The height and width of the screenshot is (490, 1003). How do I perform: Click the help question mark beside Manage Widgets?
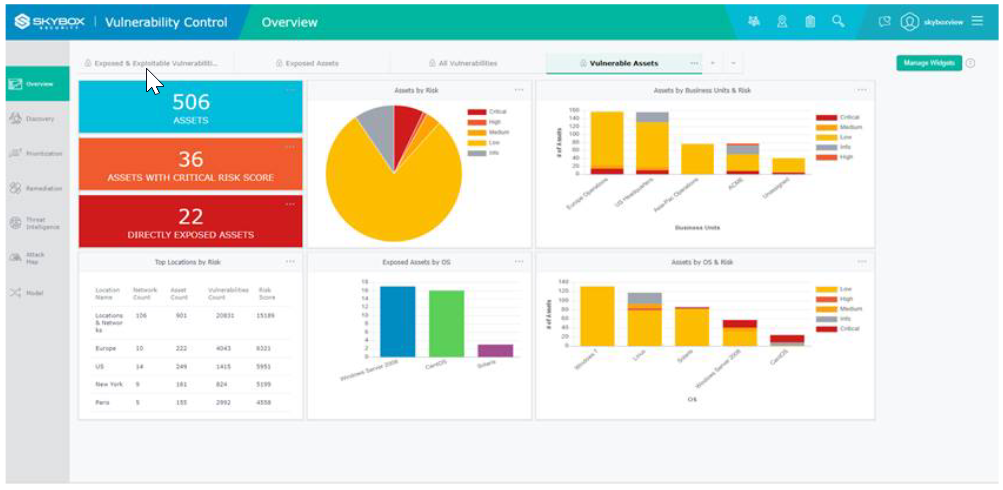[971, 63]
